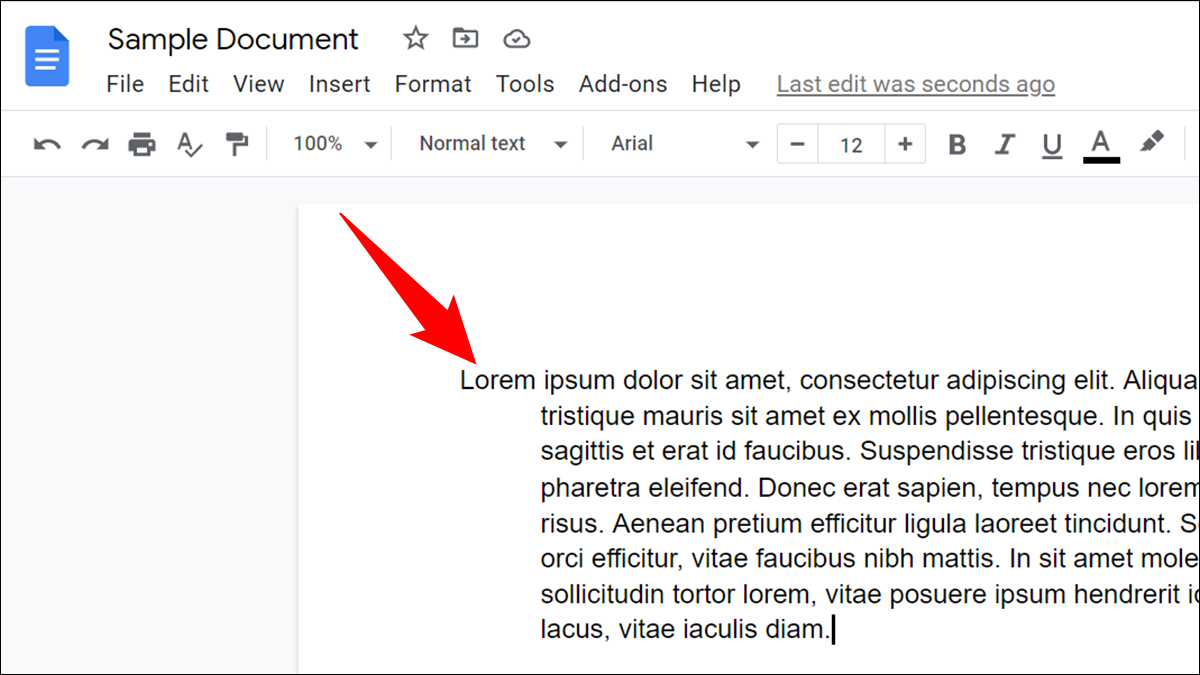Open the Help menu
Image resolution: width=1200 pixels, height=675 pixels.
tap(716, 84)
